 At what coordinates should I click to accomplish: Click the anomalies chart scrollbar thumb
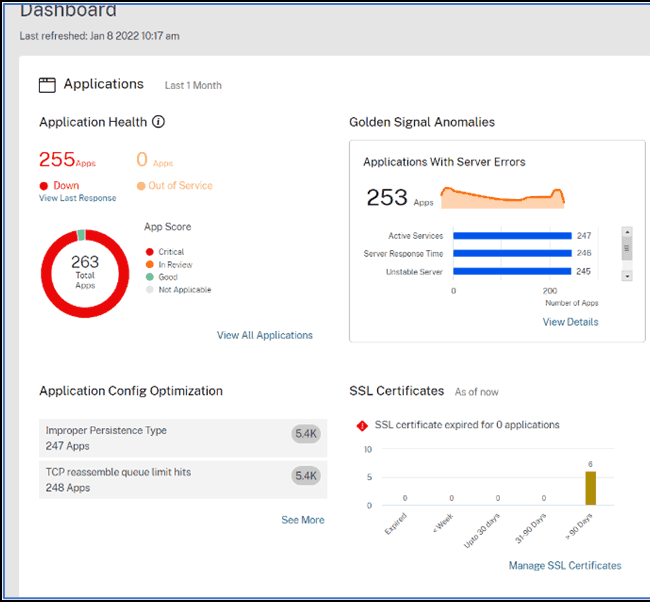pyautogui.click(x=627, y=248)
